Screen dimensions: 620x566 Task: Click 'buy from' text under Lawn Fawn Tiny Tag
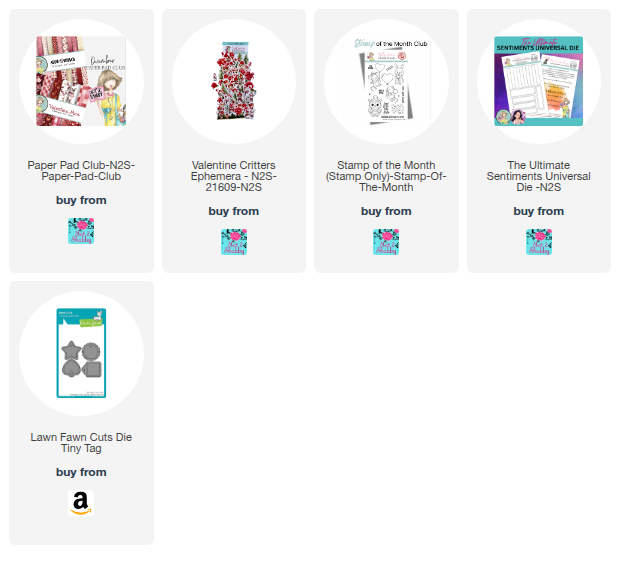tap(81, 472)
